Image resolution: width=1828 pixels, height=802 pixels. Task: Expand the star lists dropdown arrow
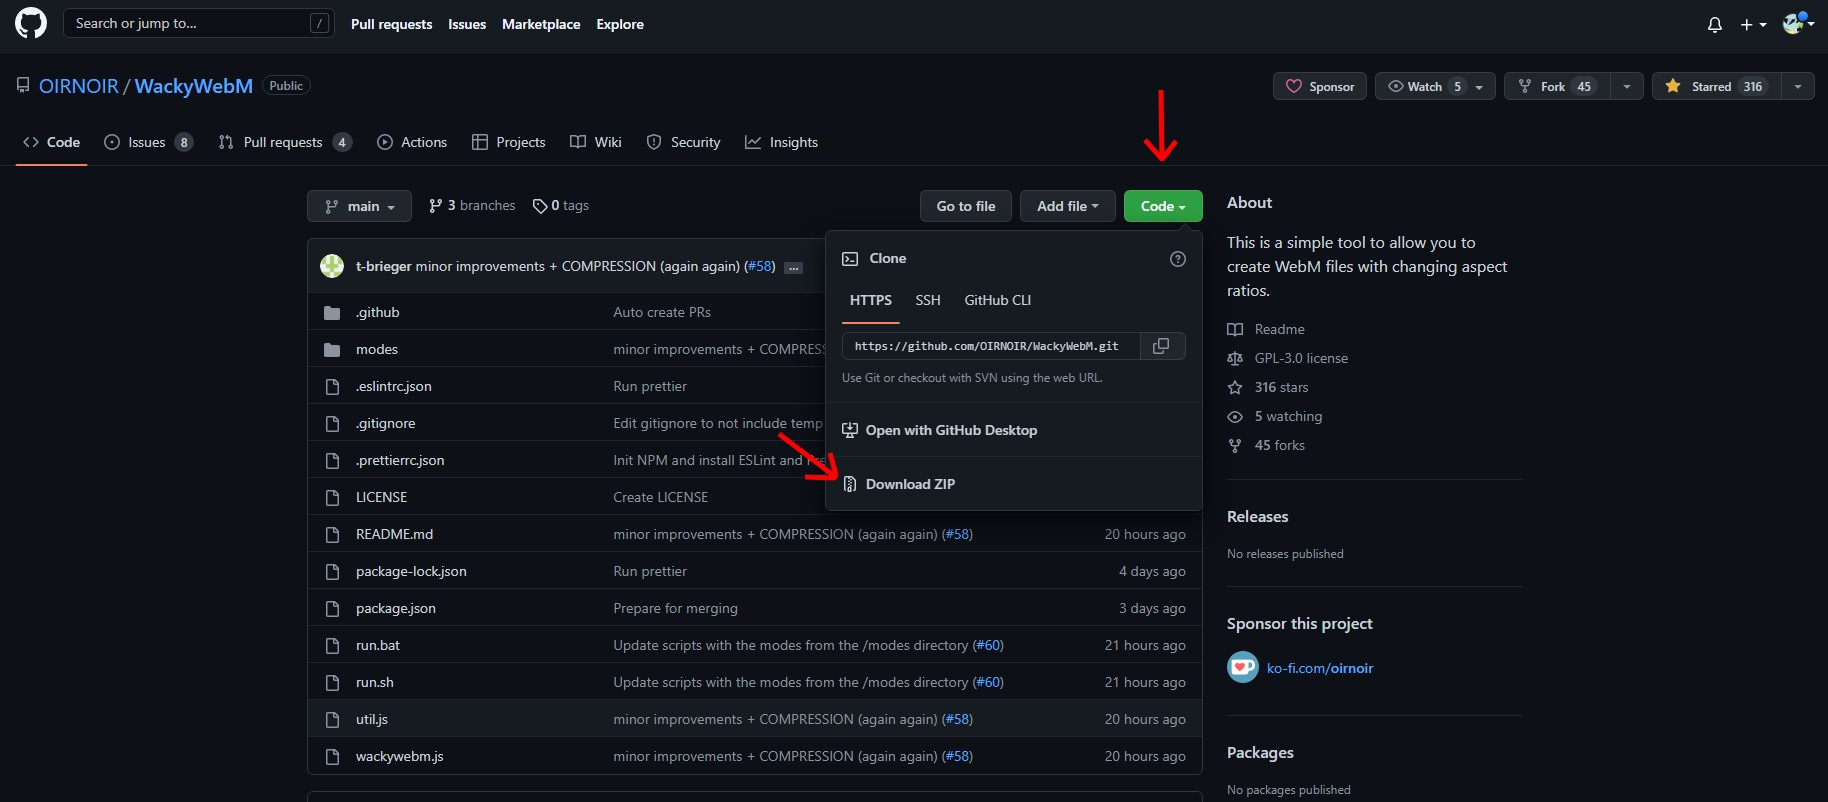click(1798, 86)
